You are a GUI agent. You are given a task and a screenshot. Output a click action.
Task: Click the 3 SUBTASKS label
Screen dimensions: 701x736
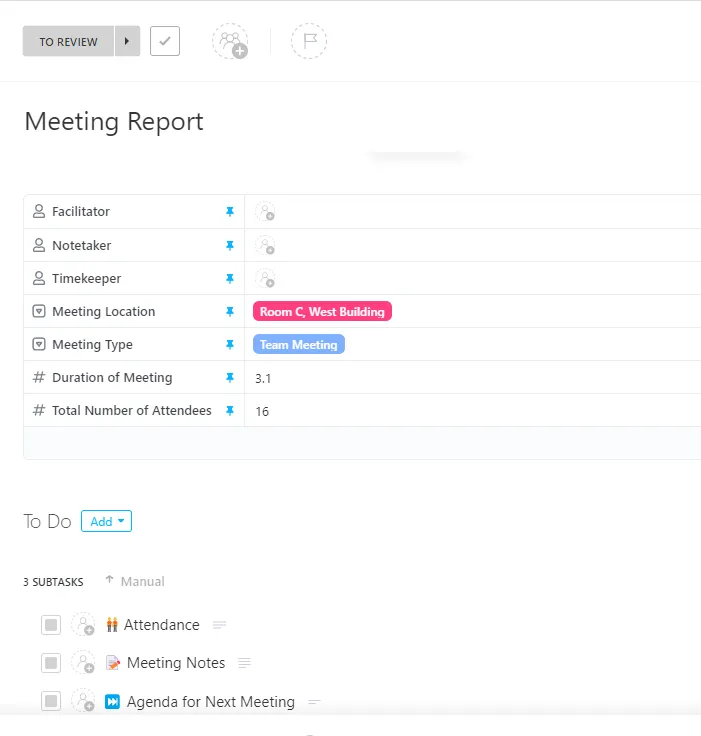coord(54,582)
